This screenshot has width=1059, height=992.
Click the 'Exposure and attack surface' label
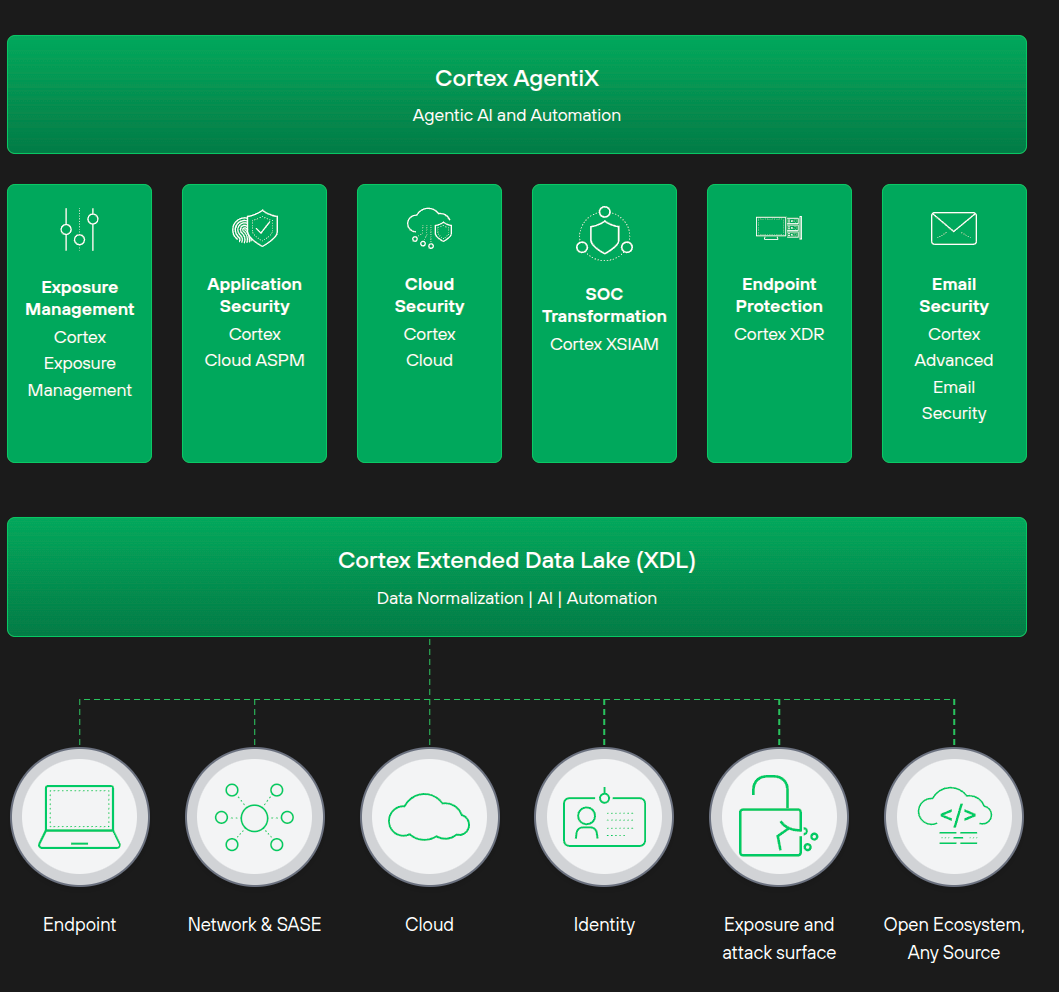[x=779, y=939]
